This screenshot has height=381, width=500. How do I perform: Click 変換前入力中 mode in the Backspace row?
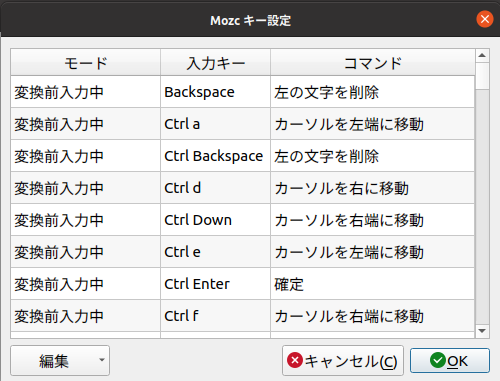pyautogui.click(x=86, y=92)
